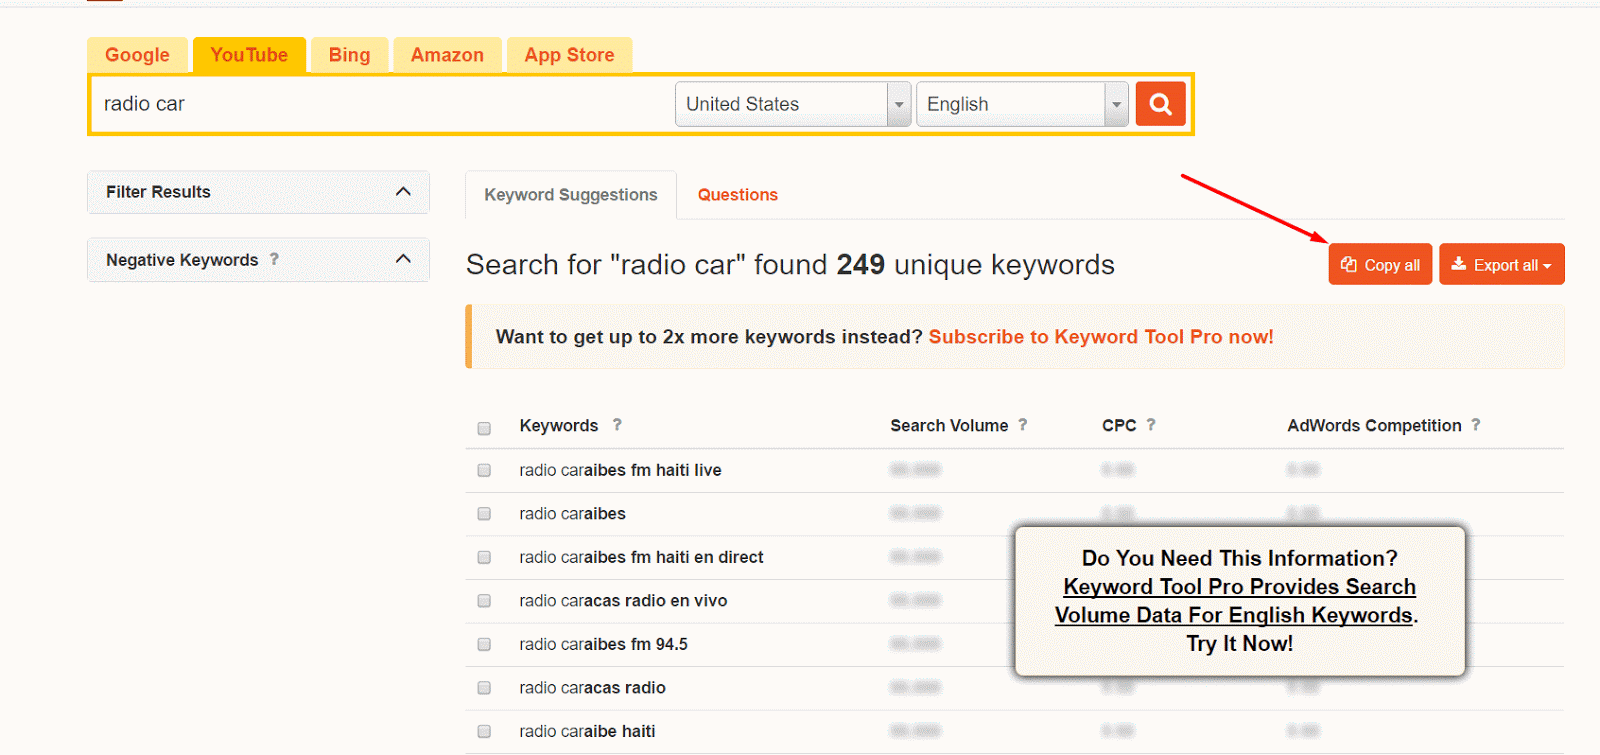The image size is (1600, 755).
Task: Click keyword text radio caraibes fm haiti live
Action: click(620, 470)
